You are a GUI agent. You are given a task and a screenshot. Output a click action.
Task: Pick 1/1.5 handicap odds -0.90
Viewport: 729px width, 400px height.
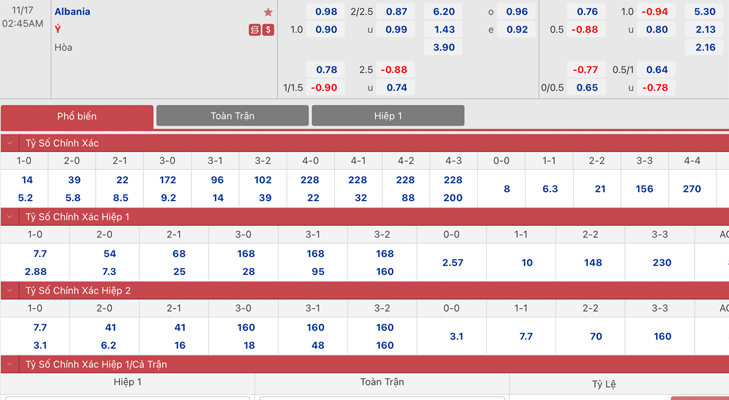tap(324, 87)
